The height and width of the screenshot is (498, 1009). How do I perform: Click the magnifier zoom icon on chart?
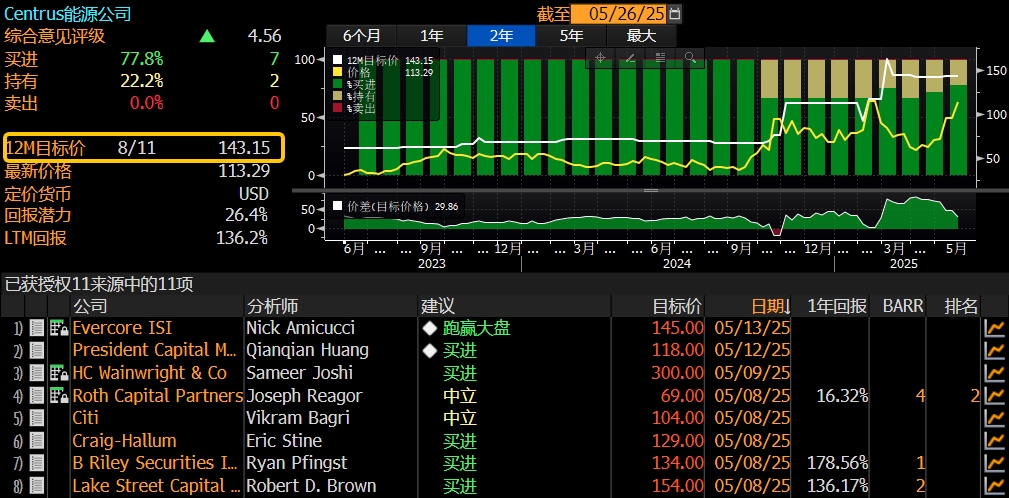click(x=689, y=58)
